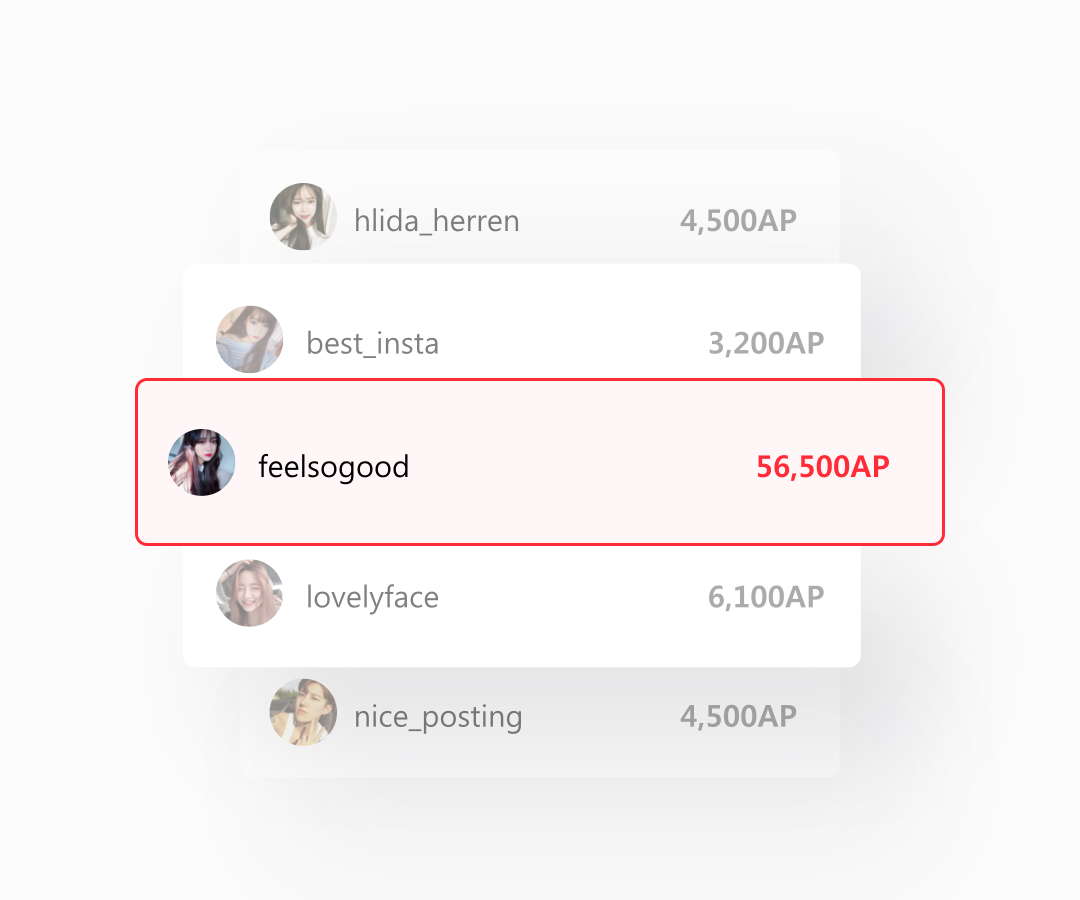Select the 3,200AP value

[766, 343]
